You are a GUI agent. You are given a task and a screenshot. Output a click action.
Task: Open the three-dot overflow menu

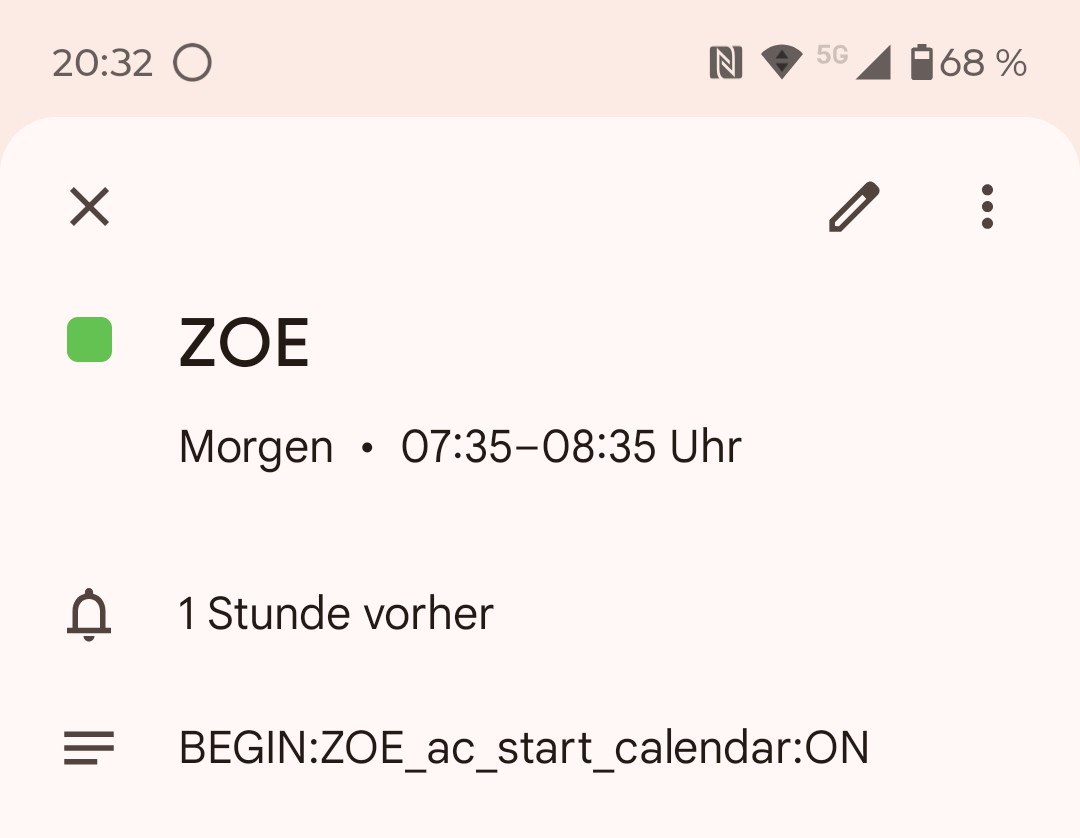[987, 207]
